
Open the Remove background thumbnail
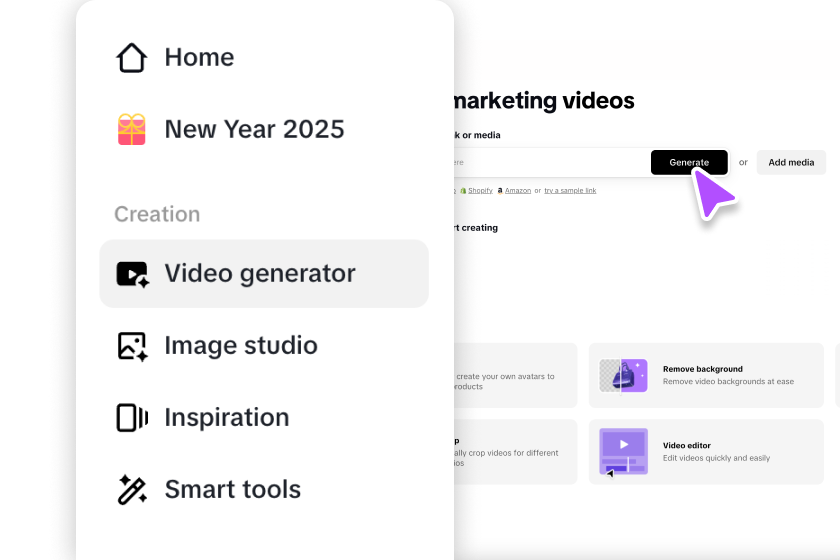click(623, 376)
